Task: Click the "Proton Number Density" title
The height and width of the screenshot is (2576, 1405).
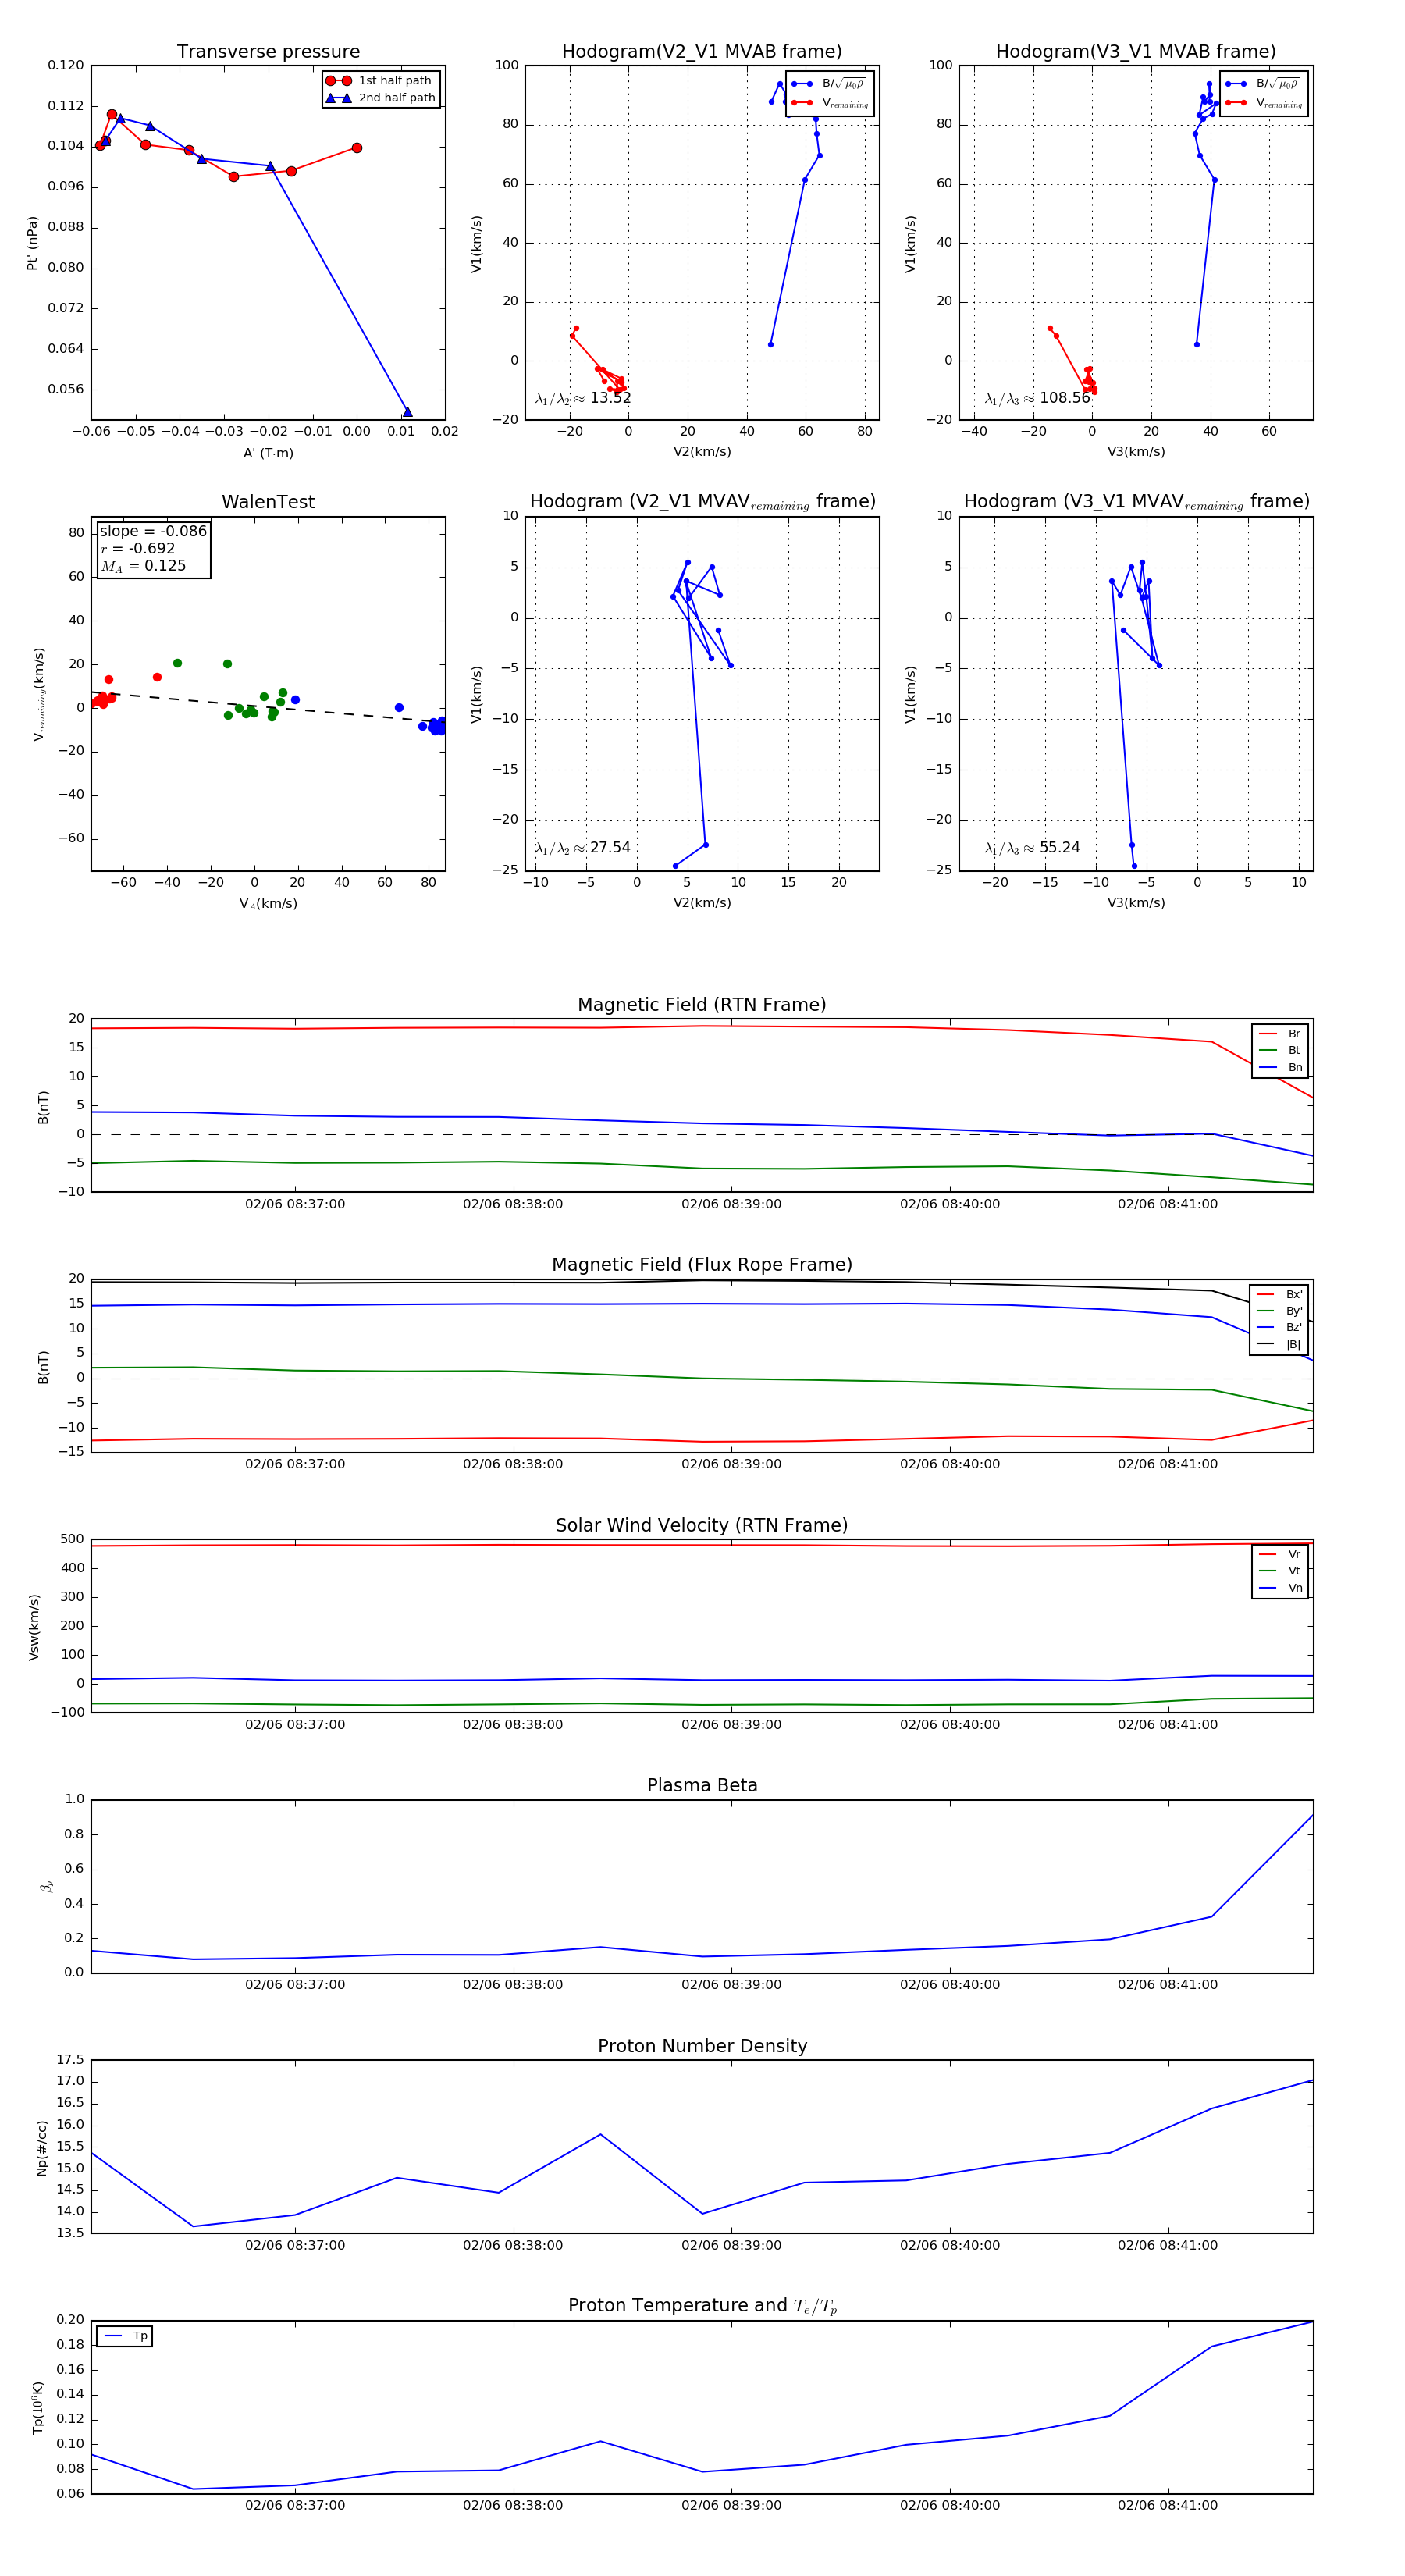Action: (702, 2046)
